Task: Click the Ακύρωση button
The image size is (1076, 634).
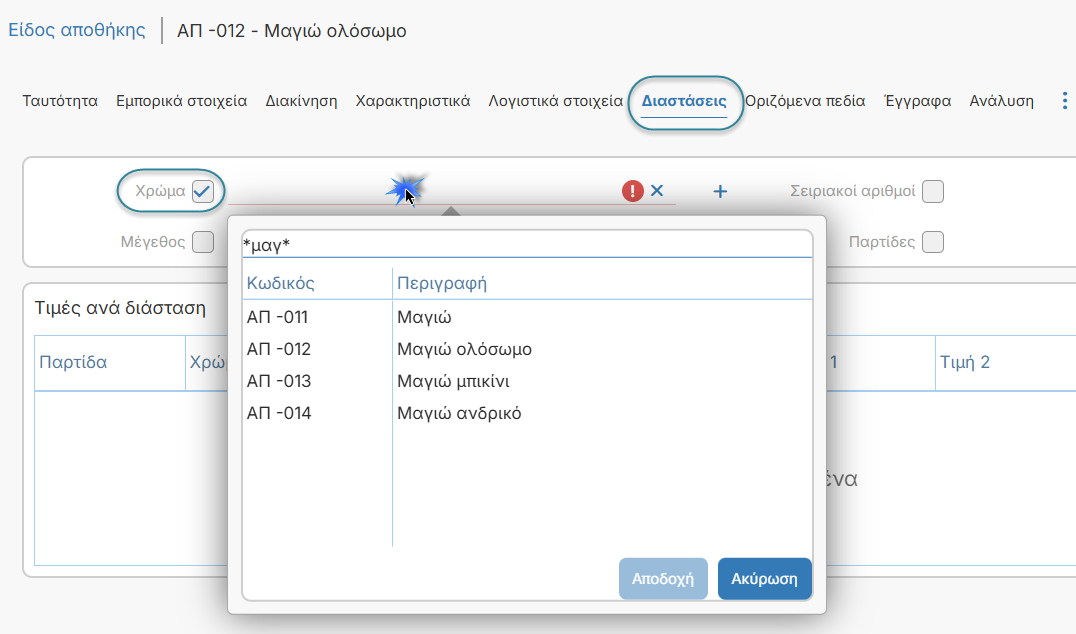Action: [764, 578]
